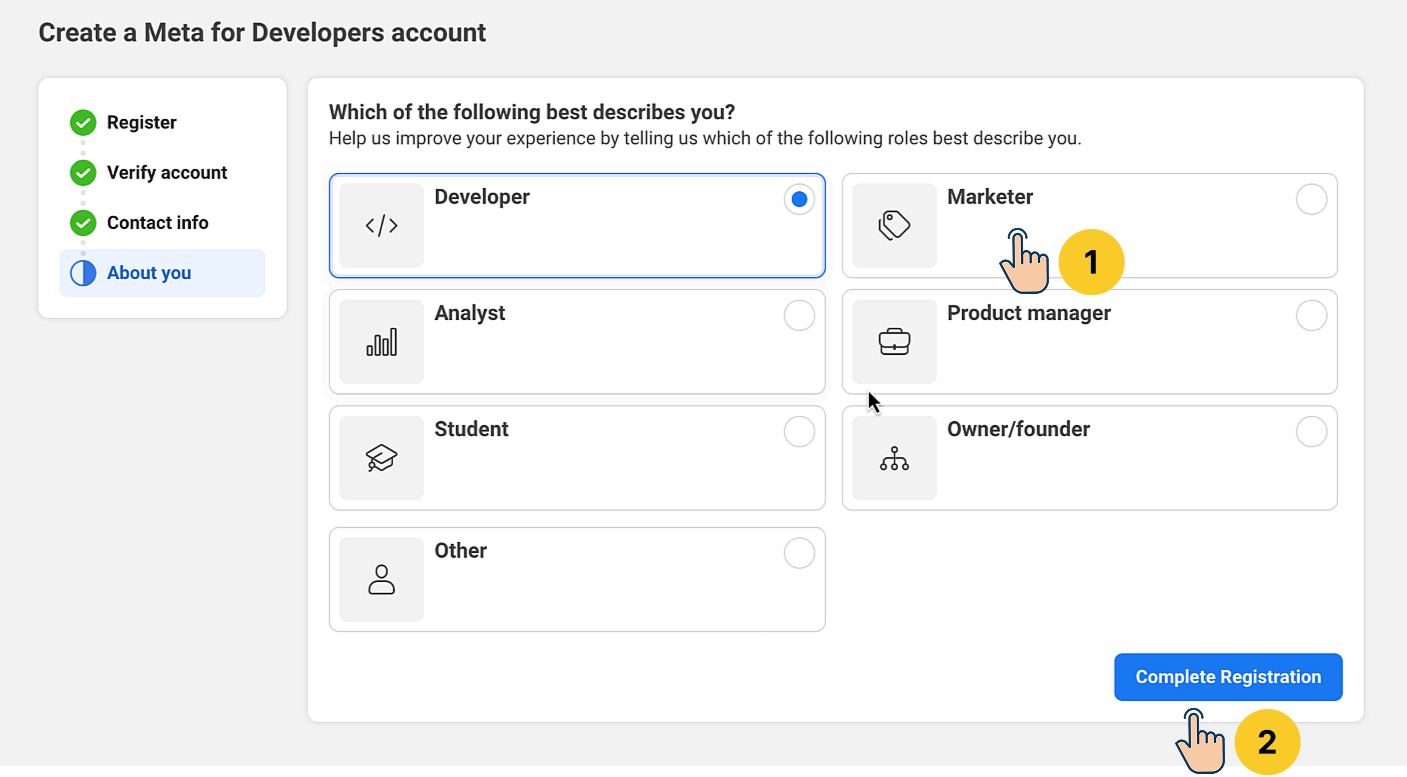Click the 'Which of the following best describes you?' heading
This screenshot has height=777, width=1407.
pyautogui.click(x=532, y=112)
